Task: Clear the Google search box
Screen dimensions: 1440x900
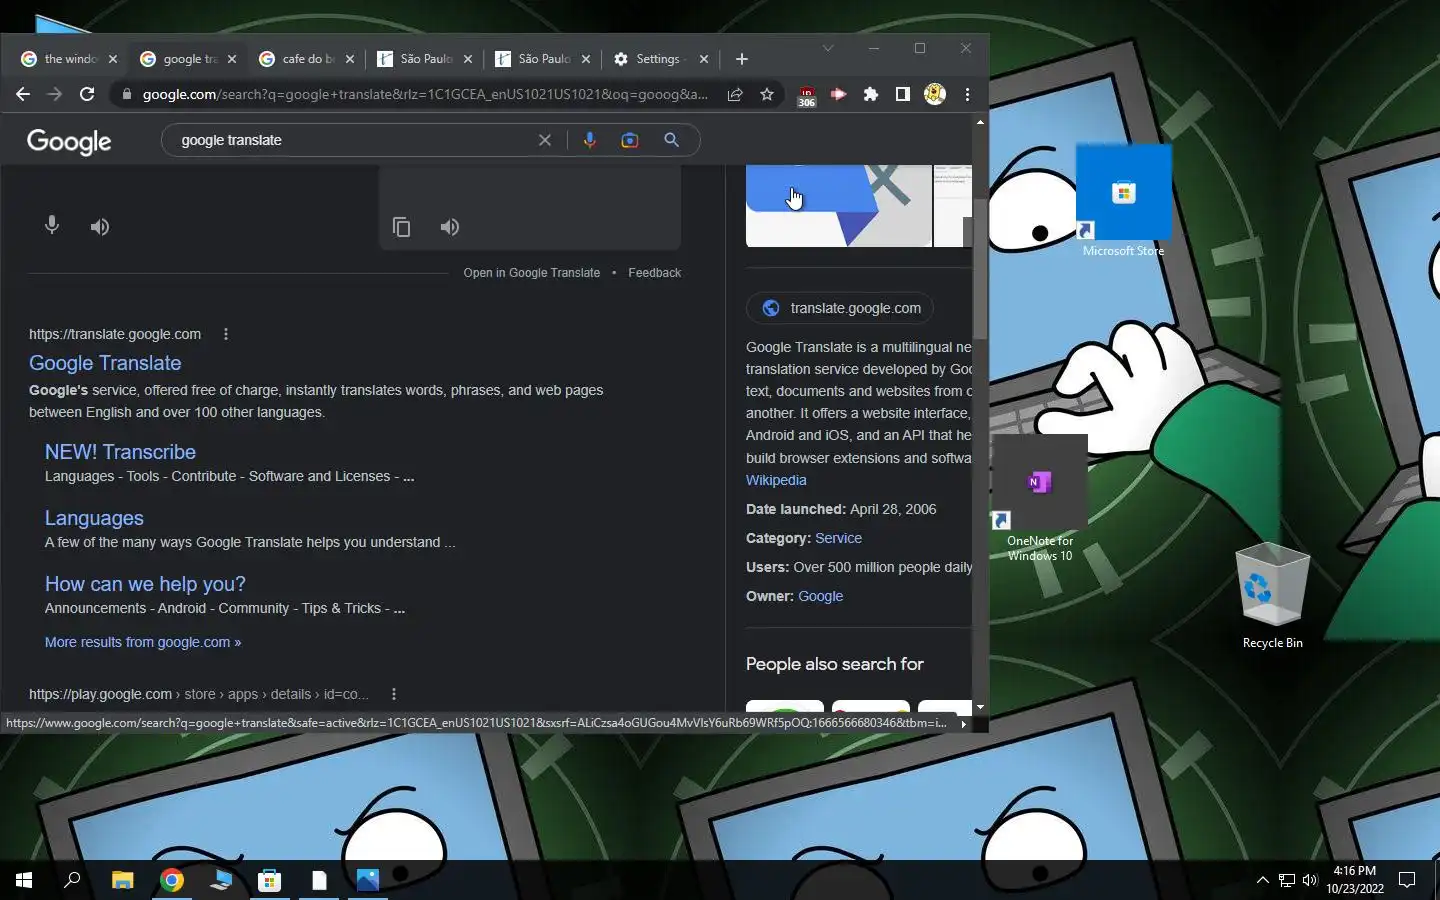Action: tap(545, 140)
